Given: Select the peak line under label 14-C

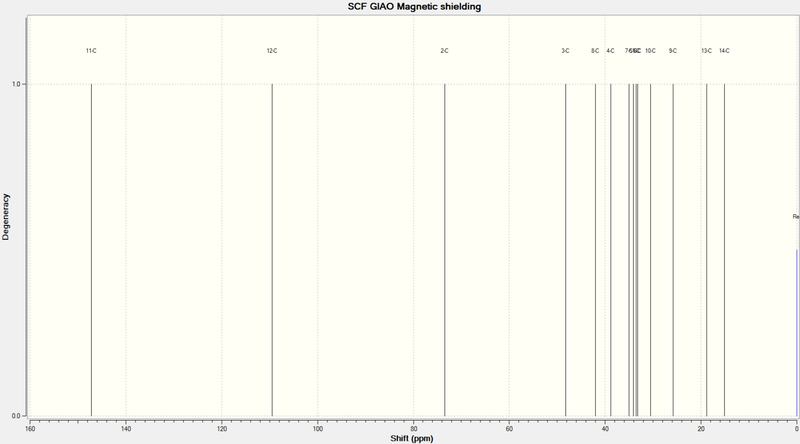Looking at the screenshot, I should (x=724, y=250).
